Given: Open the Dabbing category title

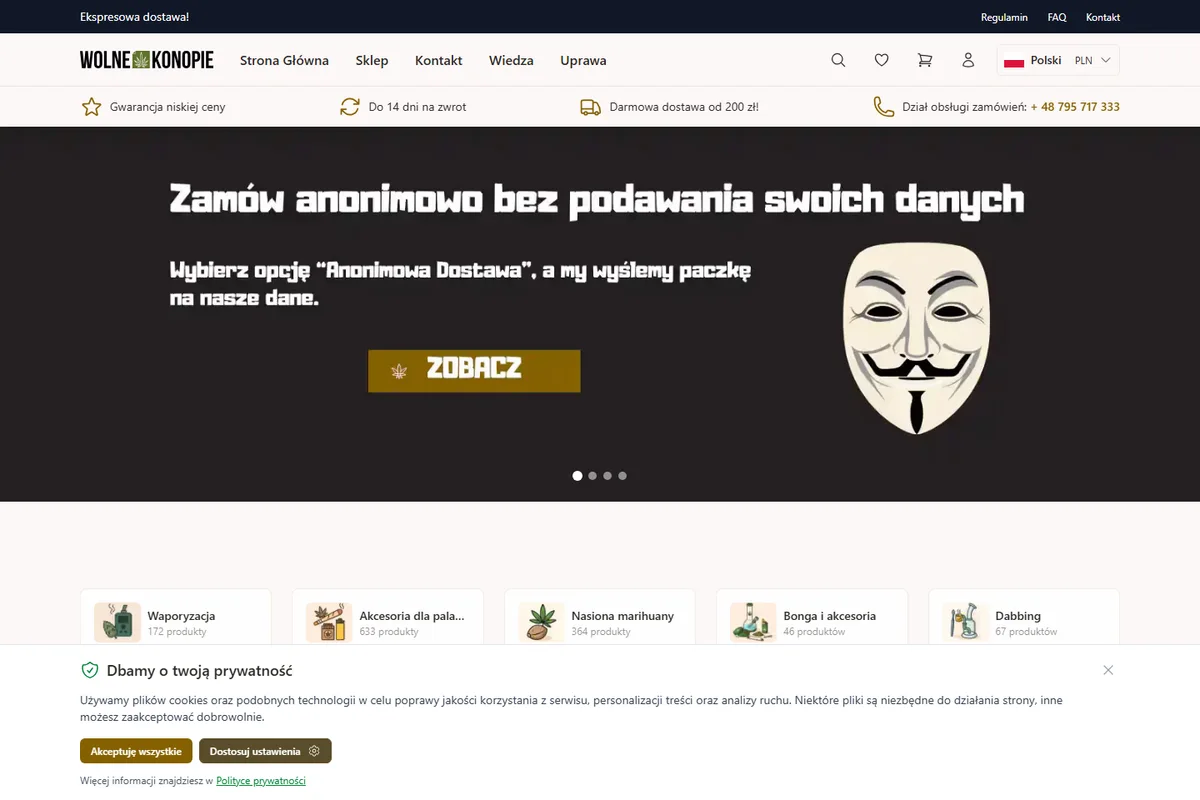Looking at the screenshot, I should pos(1018,616).
